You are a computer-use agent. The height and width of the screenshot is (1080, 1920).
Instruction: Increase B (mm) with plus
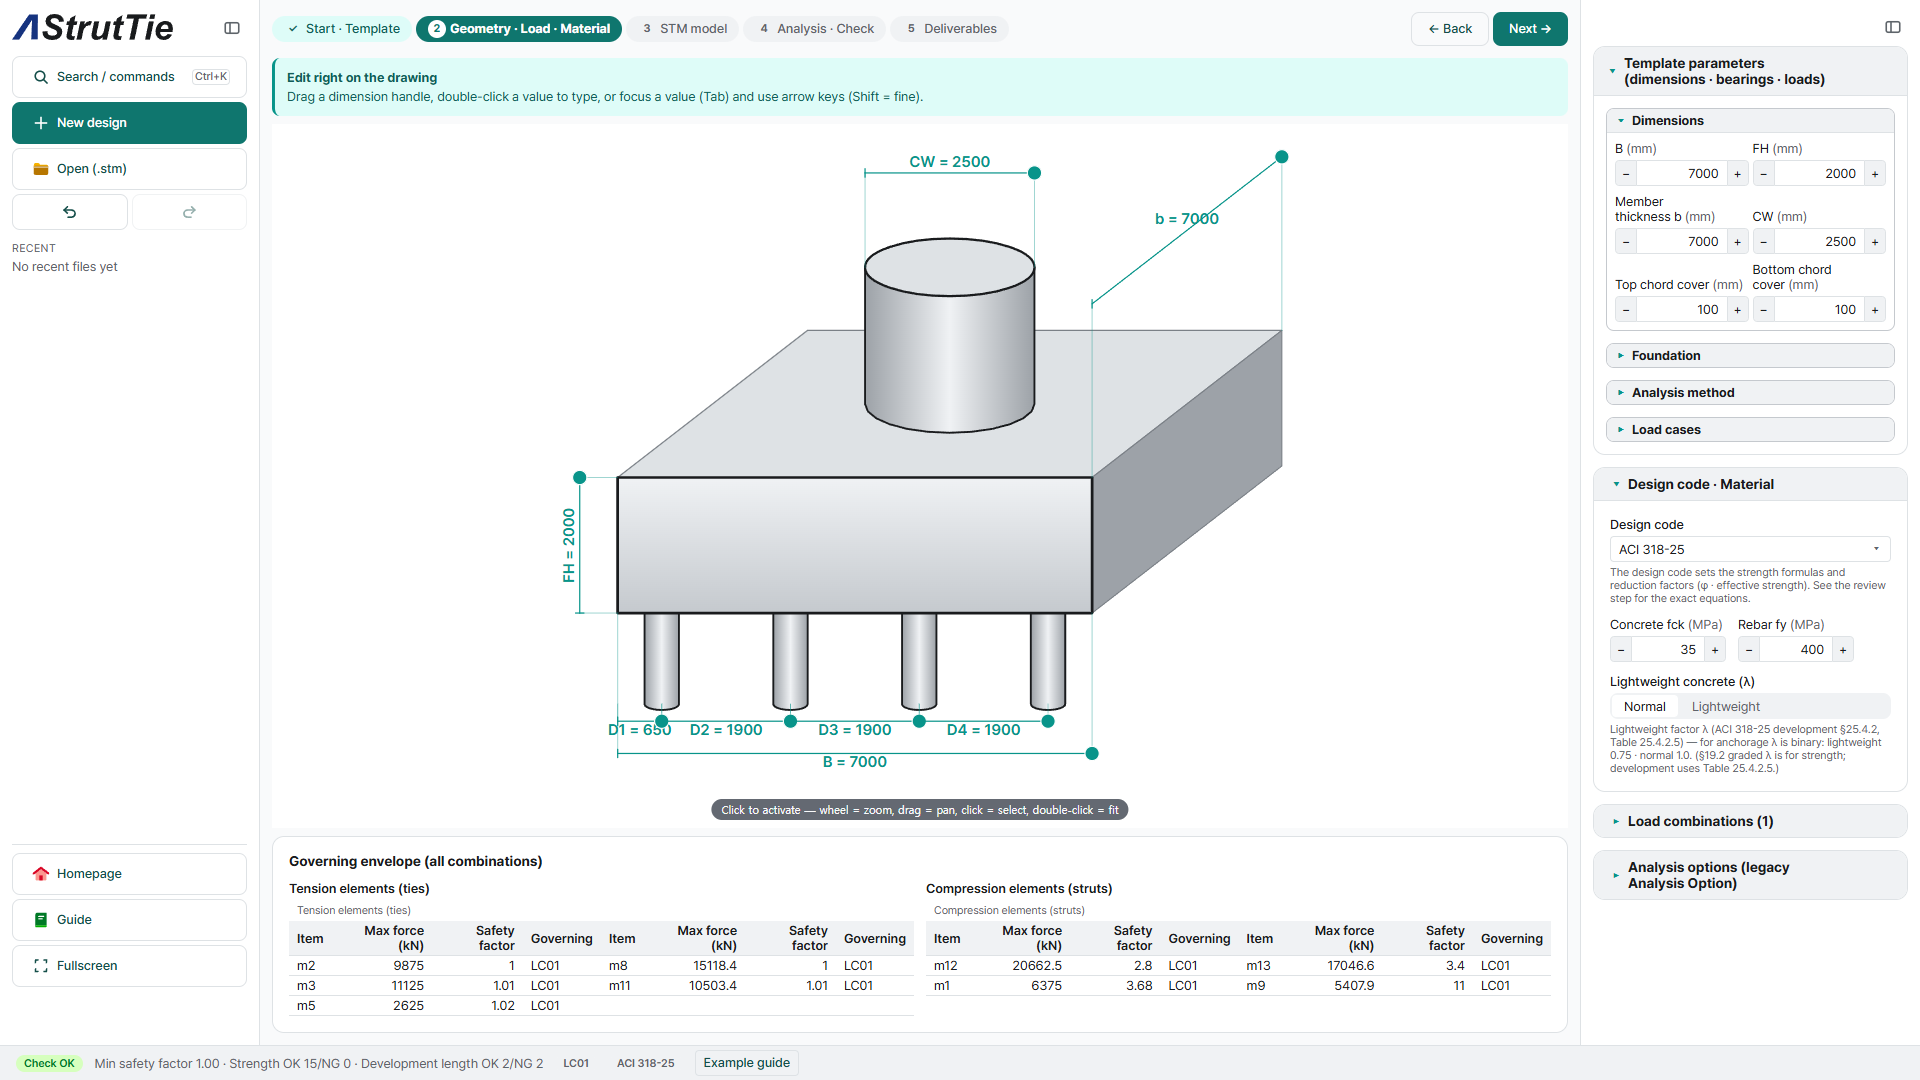click(1738, 174)
